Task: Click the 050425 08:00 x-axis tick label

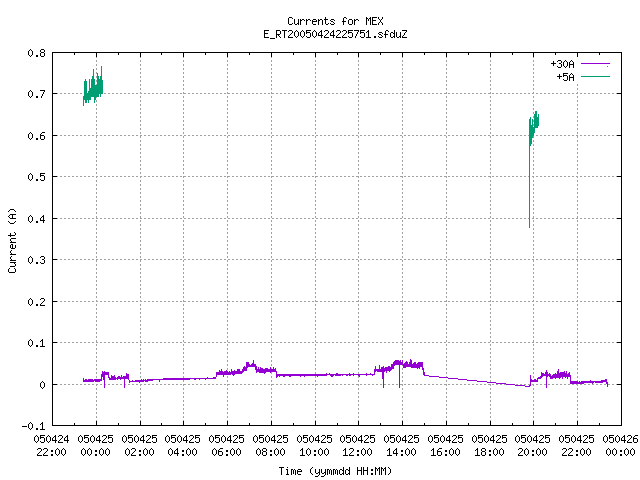Action: point(271,446)
